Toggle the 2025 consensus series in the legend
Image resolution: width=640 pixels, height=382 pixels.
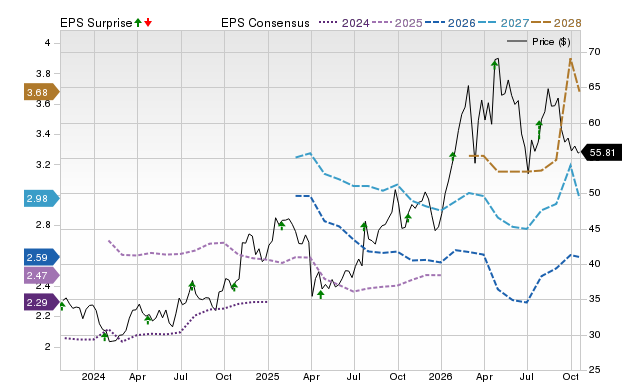(397, 23)
